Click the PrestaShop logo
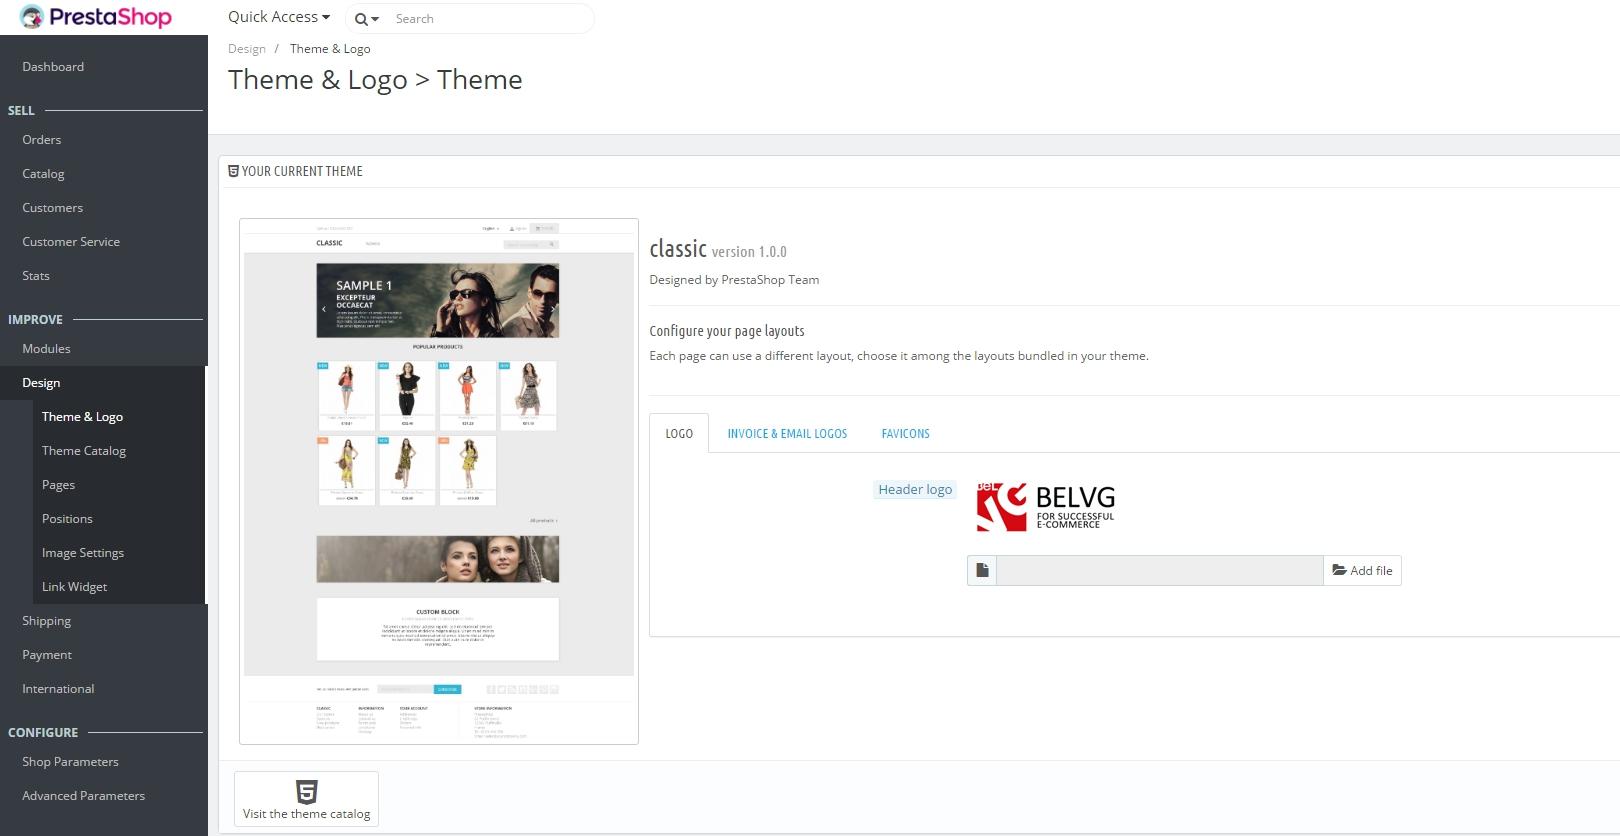1620x836 pixels. coord(96,17)
